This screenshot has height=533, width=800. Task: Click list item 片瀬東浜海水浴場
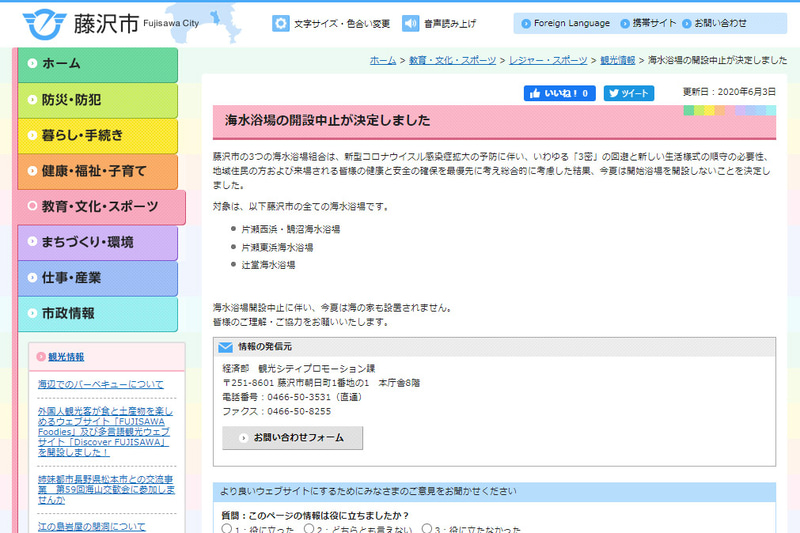(x=277, y=247)
